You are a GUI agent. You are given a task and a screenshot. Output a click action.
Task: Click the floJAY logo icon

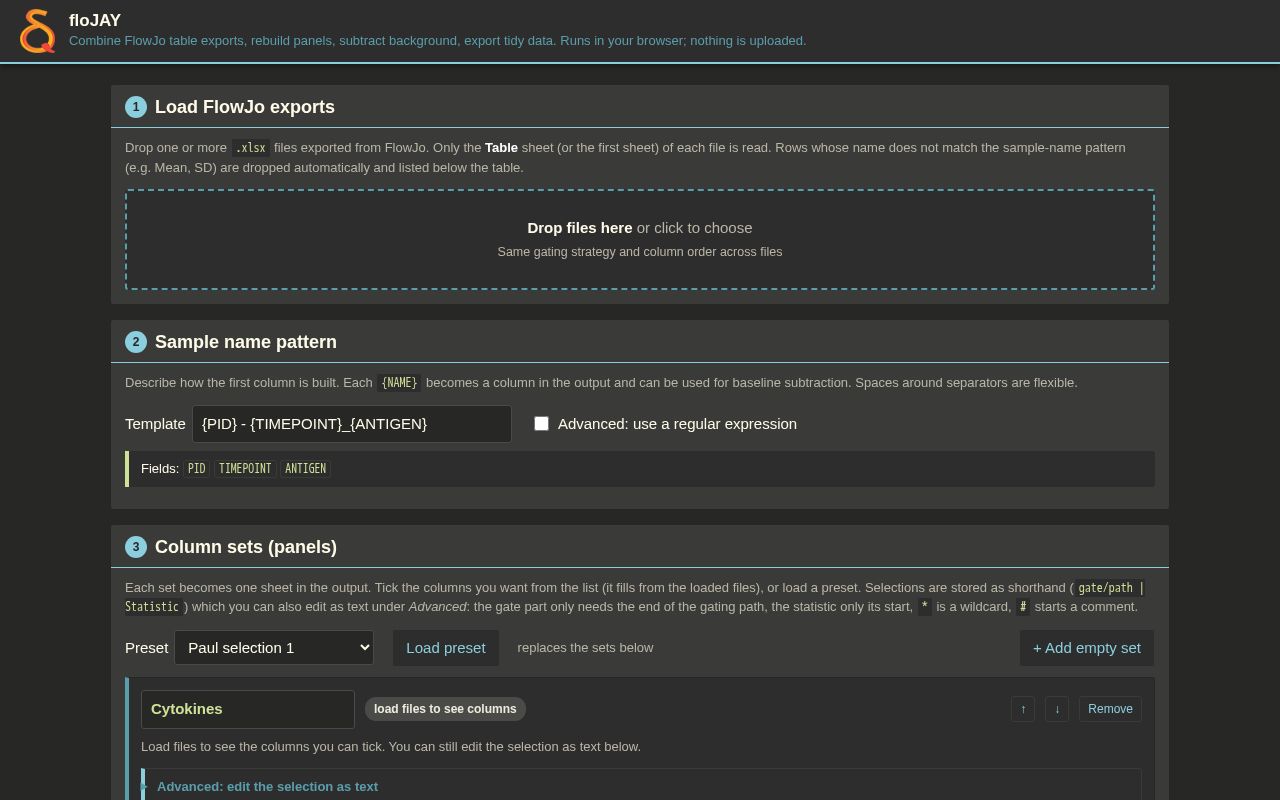pos(37,31)
